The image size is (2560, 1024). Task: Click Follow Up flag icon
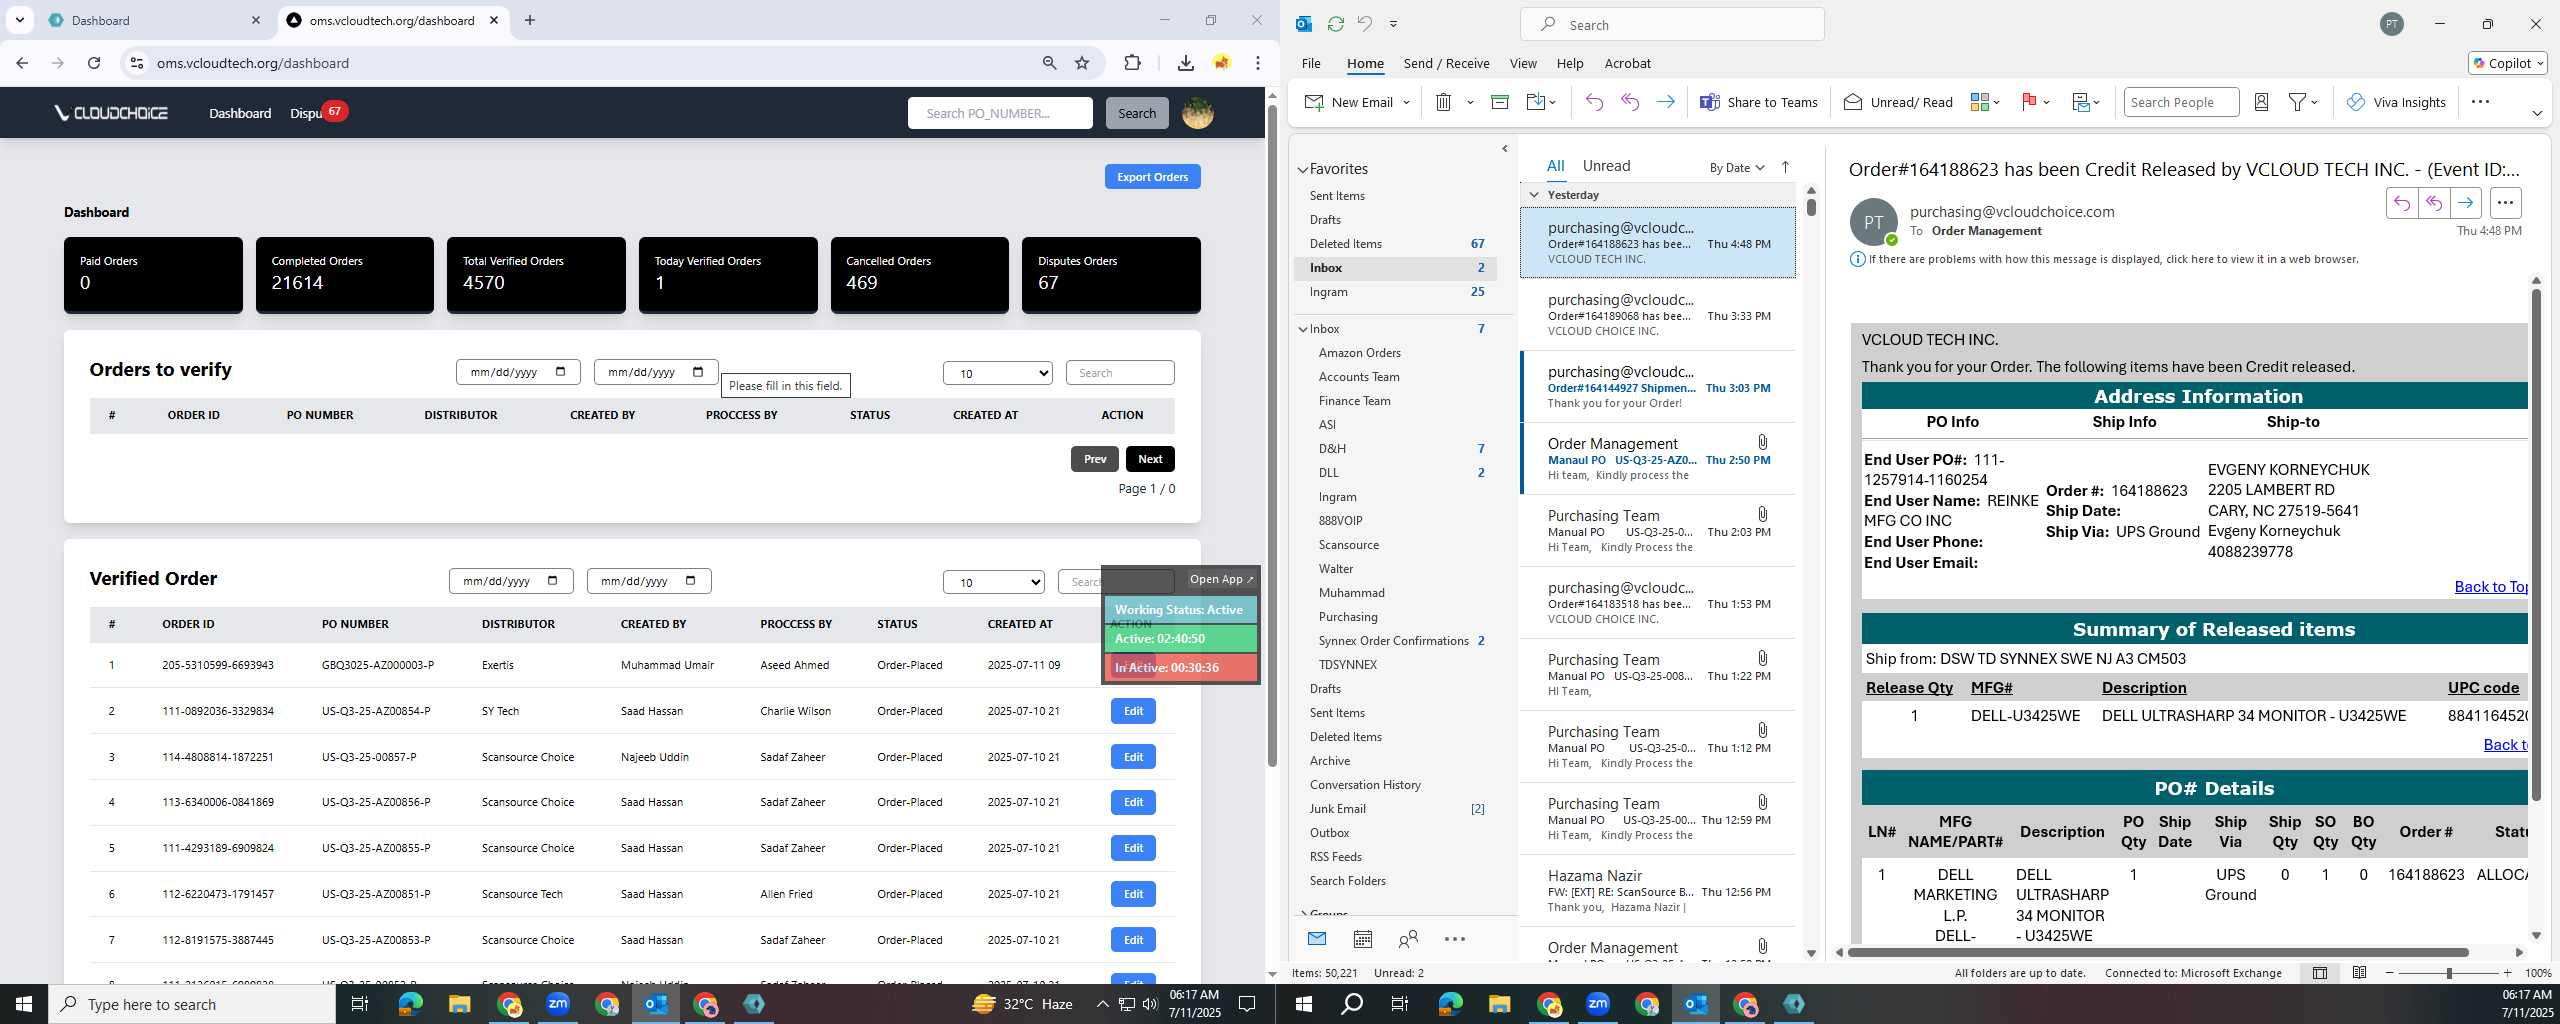[2029, 102]
